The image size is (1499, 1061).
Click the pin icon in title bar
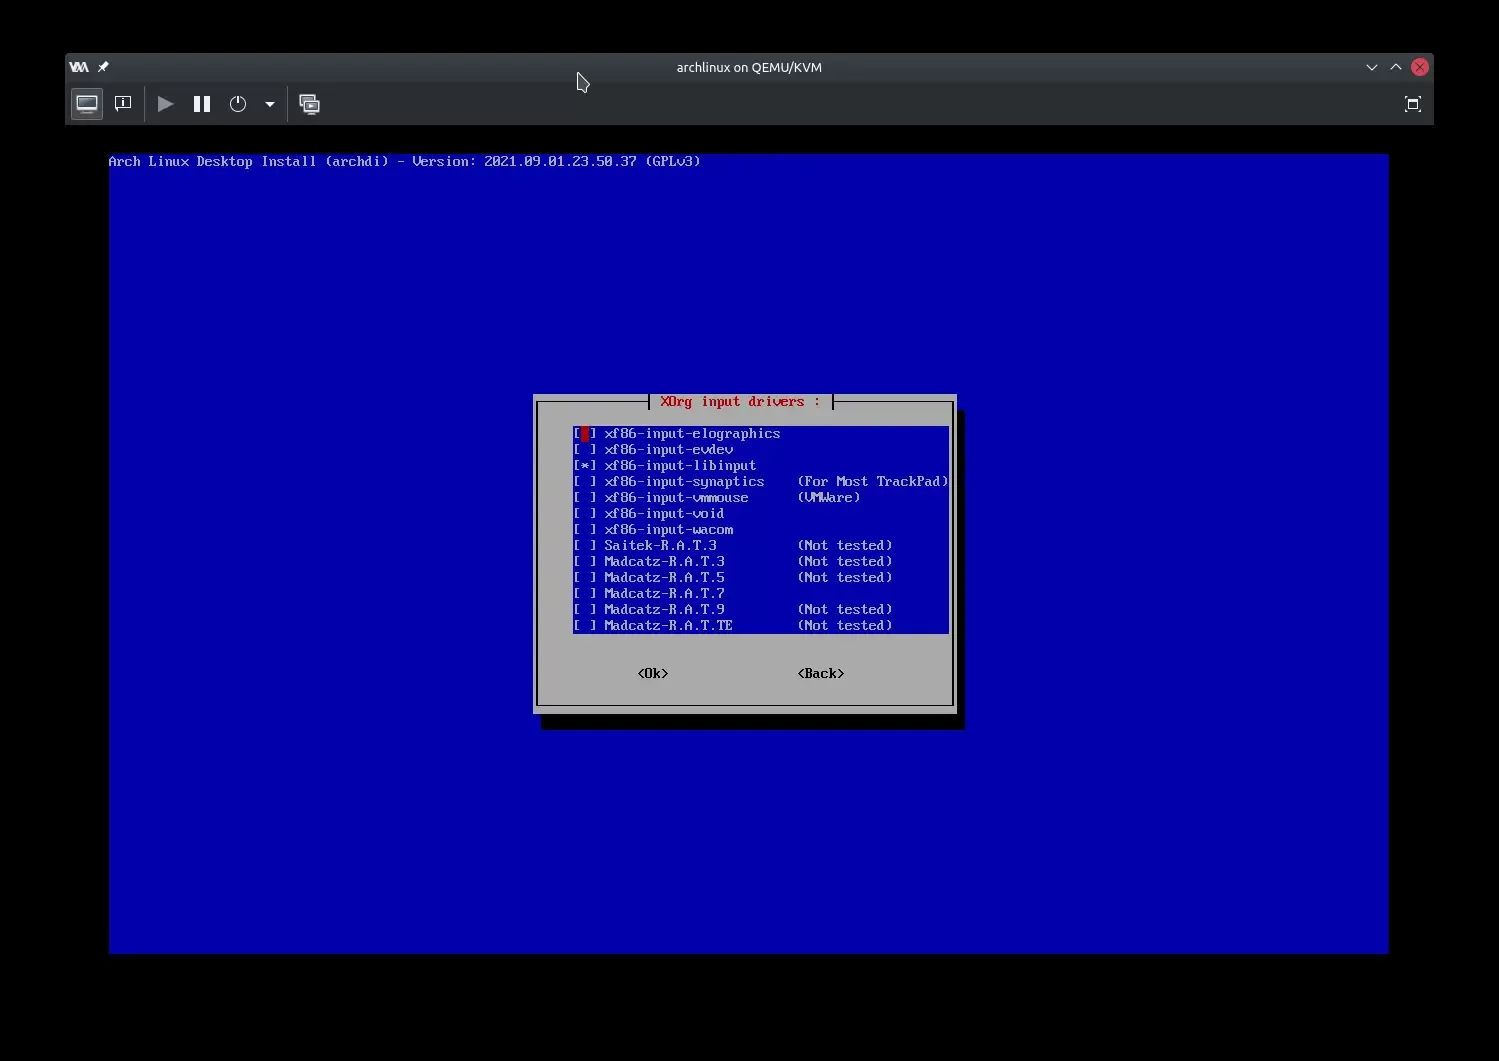[x=103, y=67]
